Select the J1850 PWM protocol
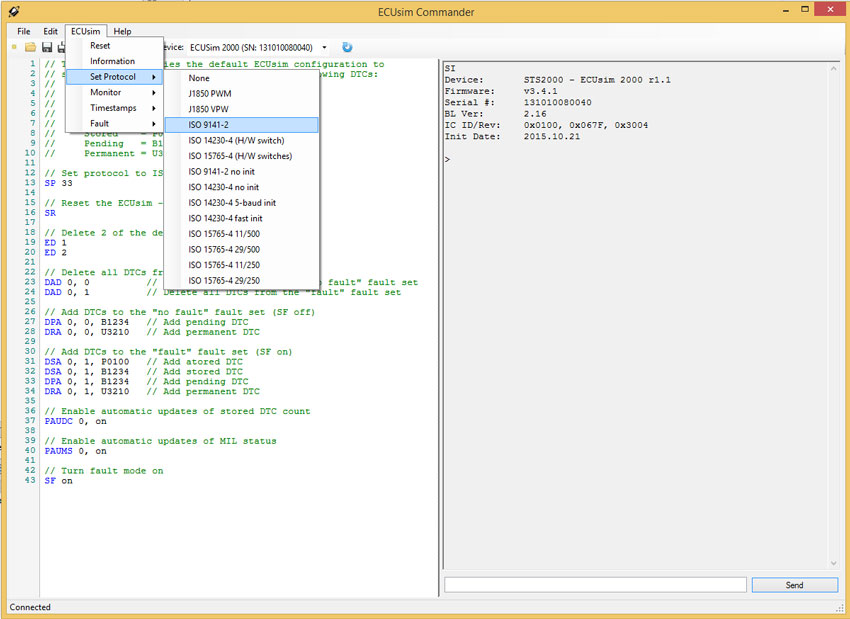Image resolution: width=850 pixels, height=619 pixels. point(241,94)
